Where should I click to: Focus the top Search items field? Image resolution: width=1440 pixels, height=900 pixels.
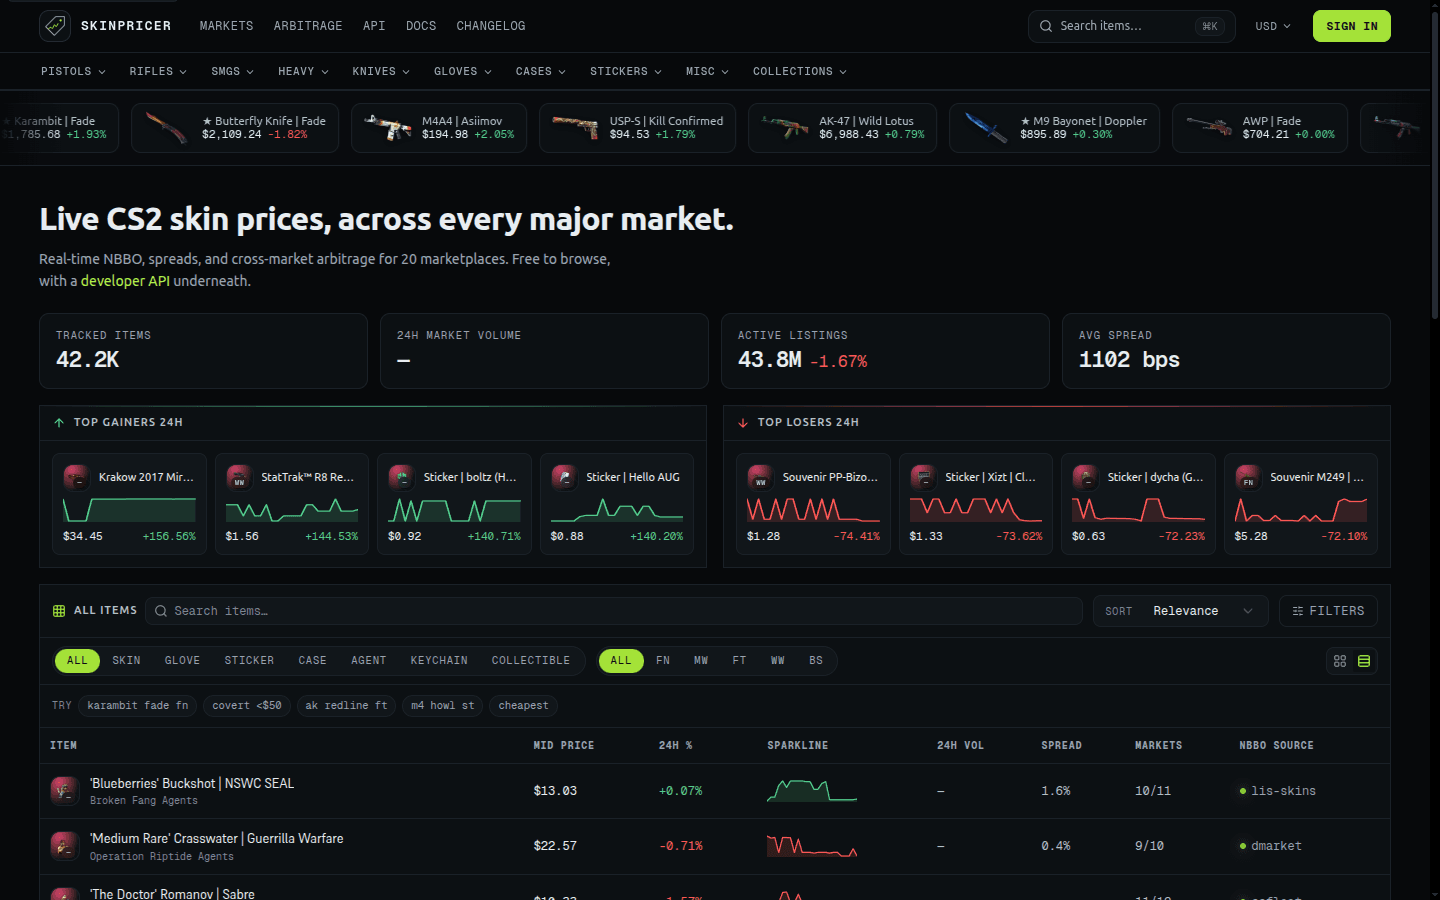(1131, 26)
